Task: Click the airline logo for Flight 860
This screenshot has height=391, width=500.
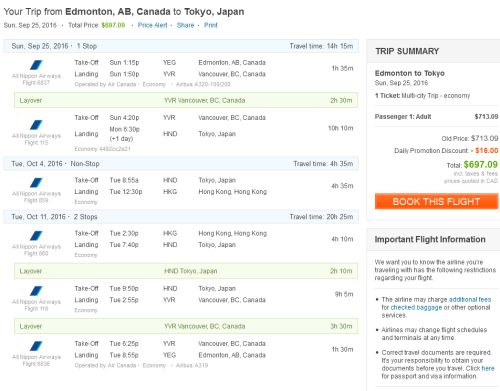Action: pos(36,236)
